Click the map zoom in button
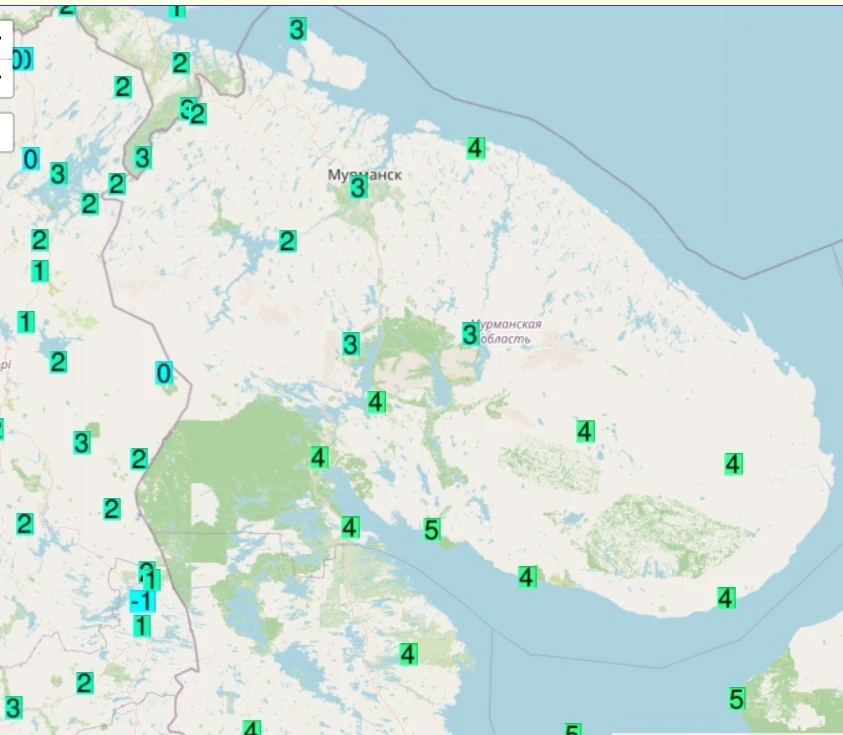 pos(4,39)
